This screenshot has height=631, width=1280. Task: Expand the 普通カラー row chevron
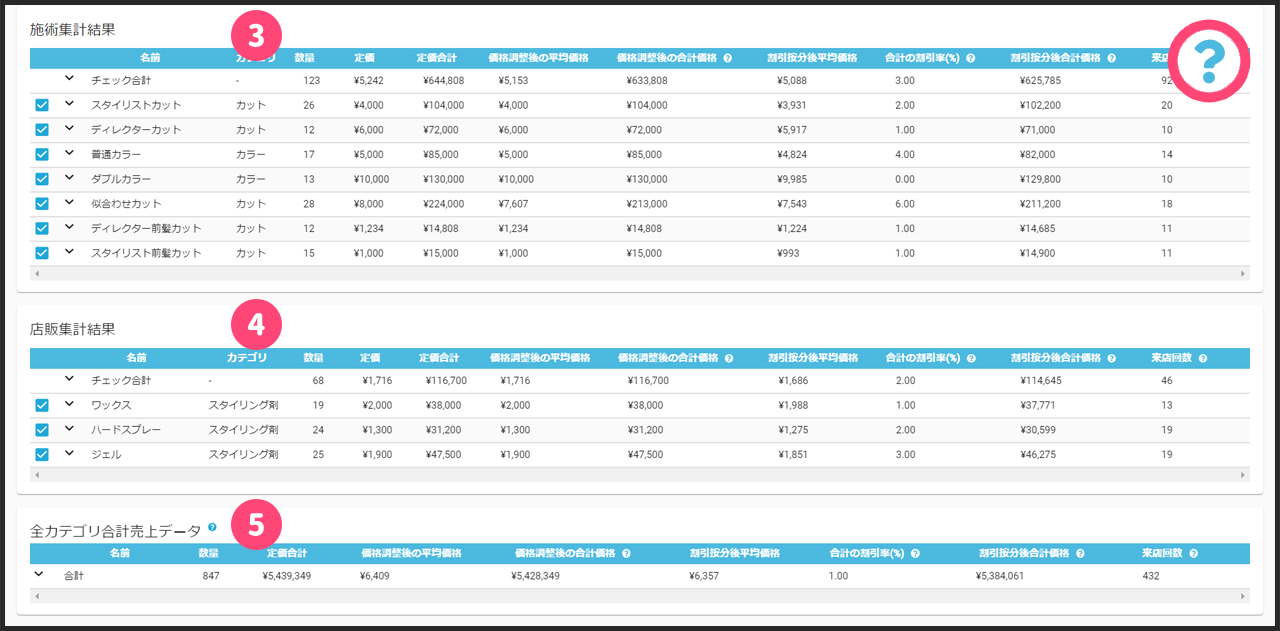point(70,153)
